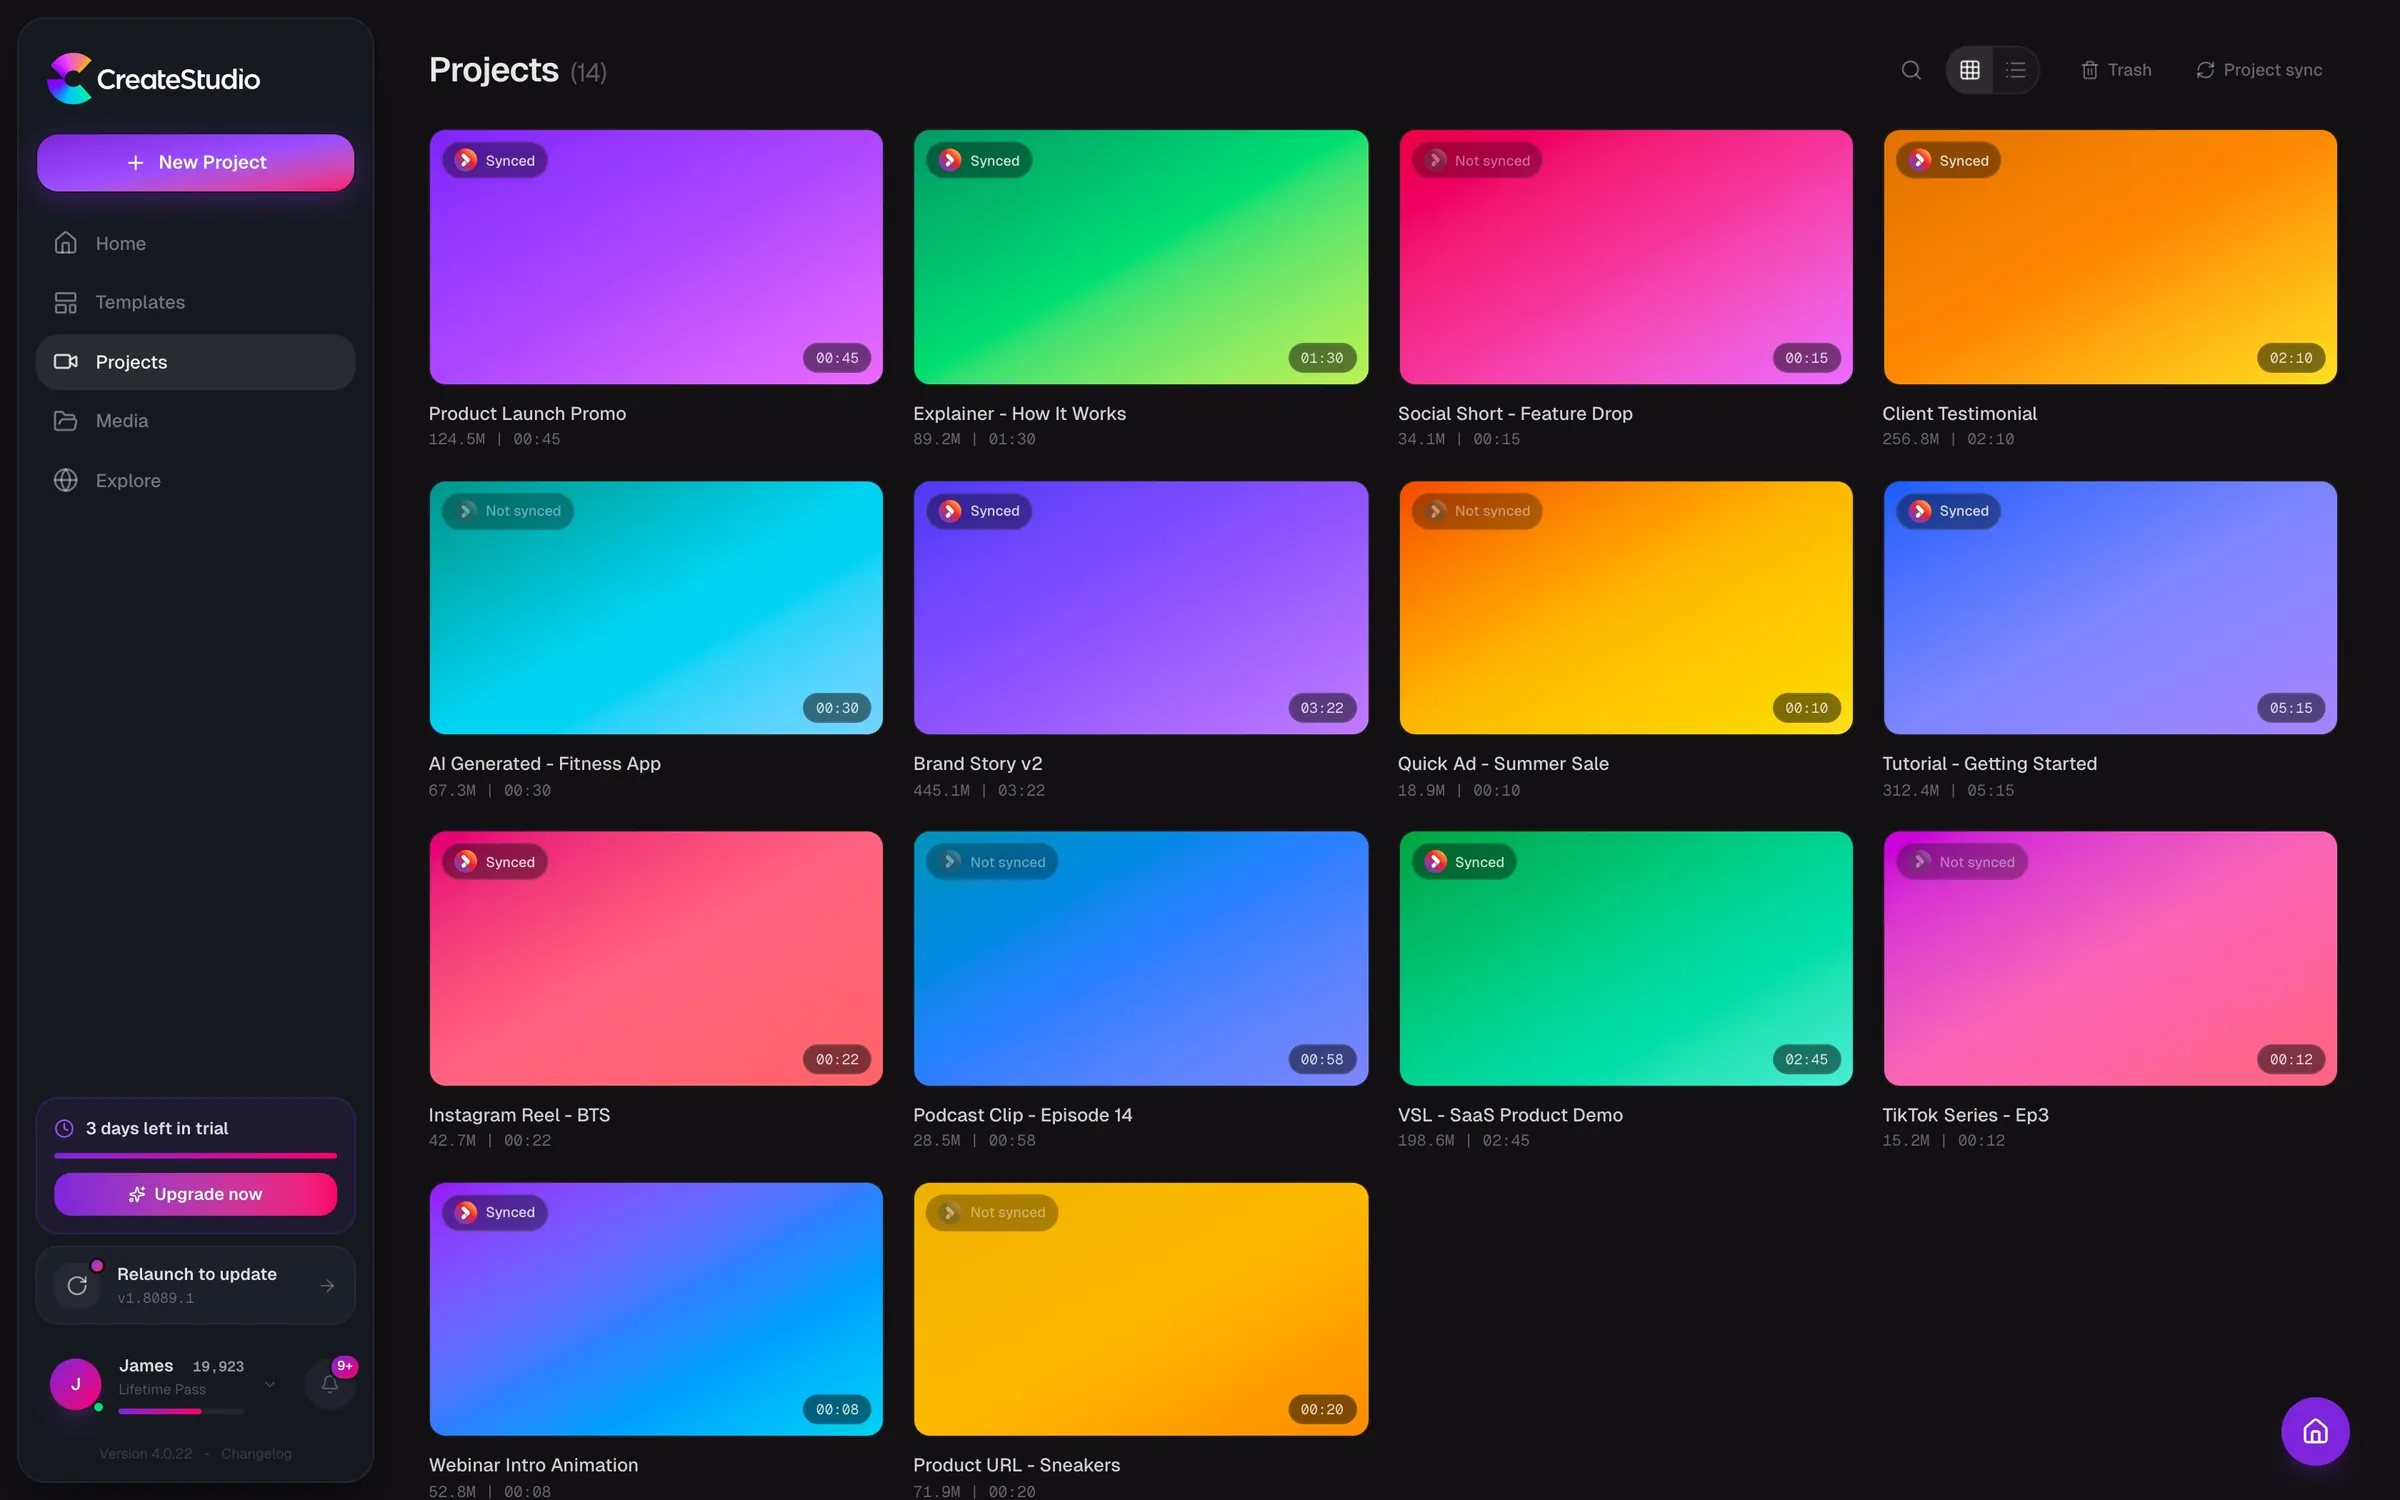
Task: Open Client Testimonial thumbnail
Action: [x=2110, y=257]
